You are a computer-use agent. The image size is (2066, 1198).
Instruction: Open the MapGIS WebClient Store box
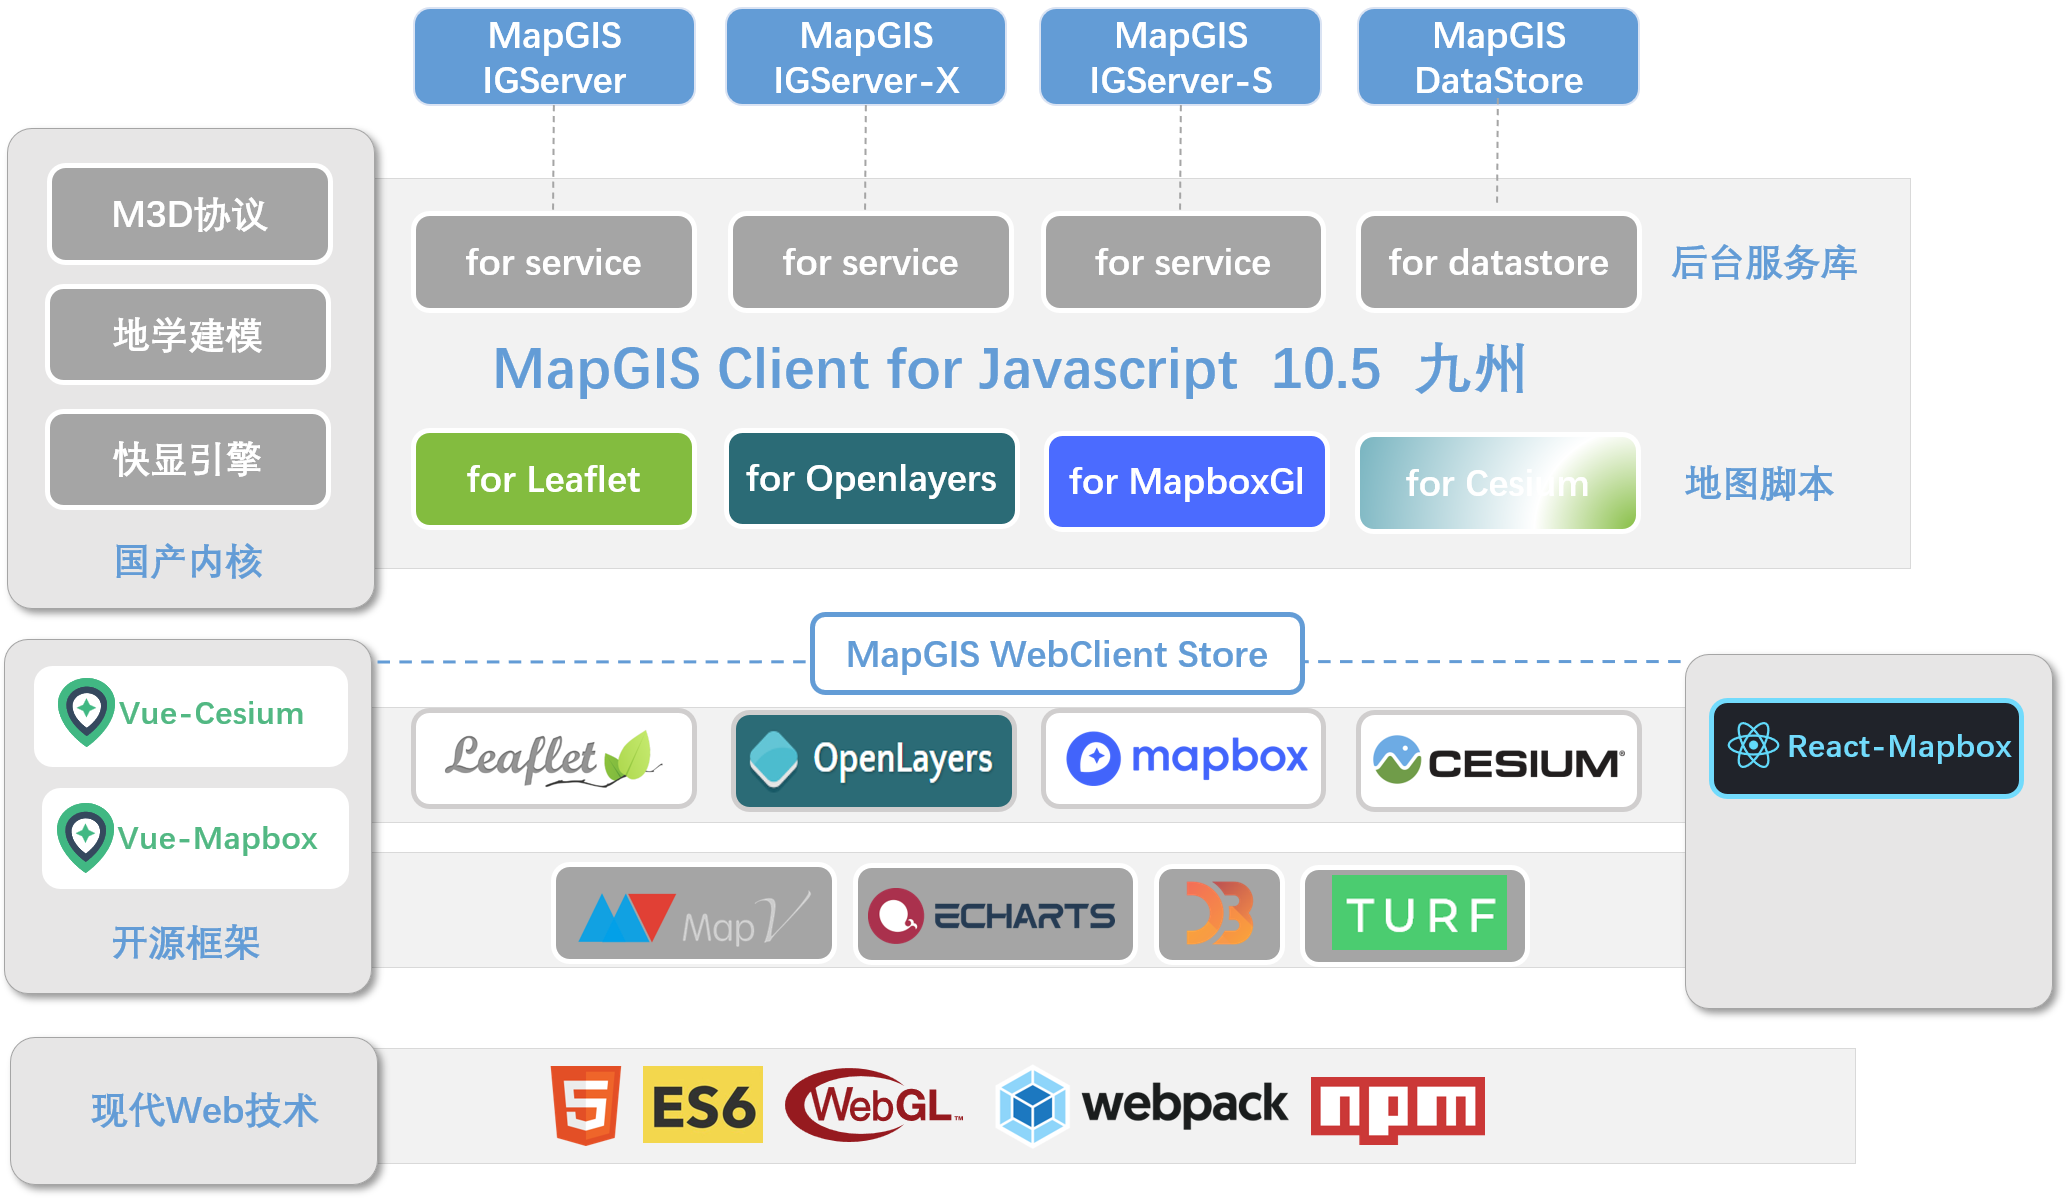coord(1057,654)
